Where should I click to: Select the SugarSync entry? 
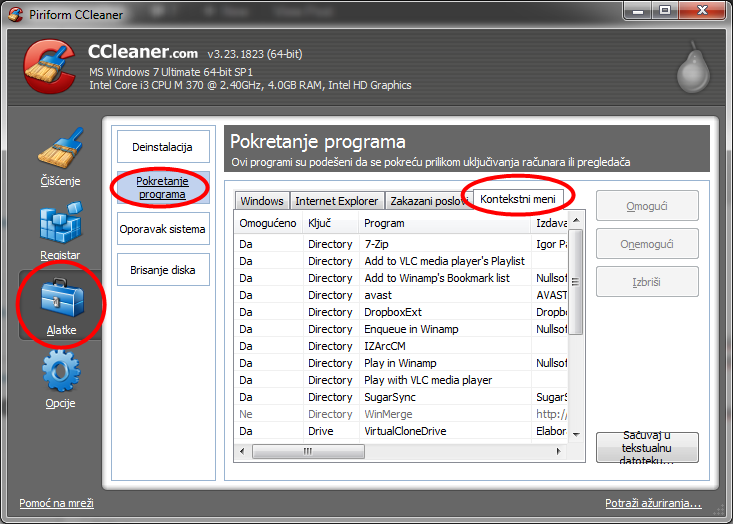click(401, 397)
